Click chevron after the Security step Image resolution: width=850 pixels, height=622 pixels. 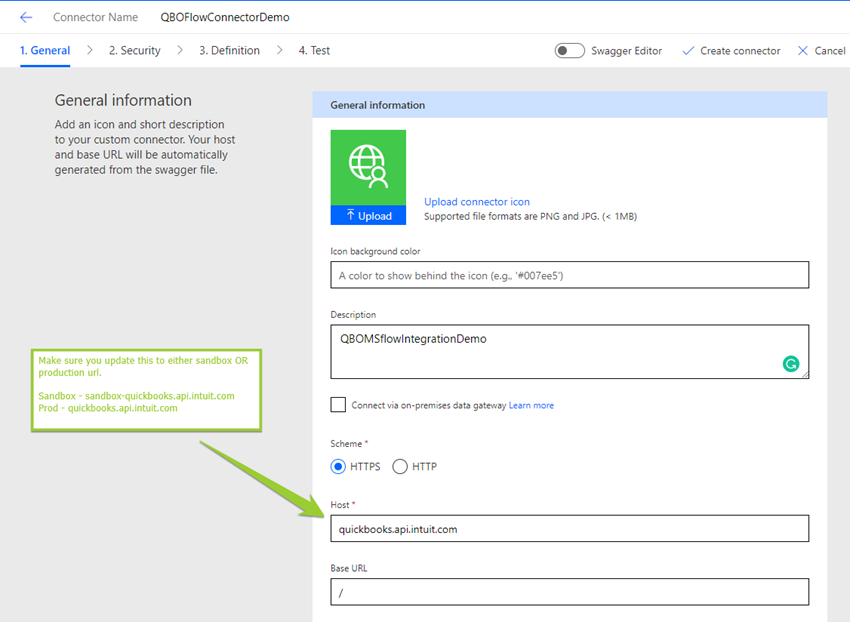click(x=180, y=50)
